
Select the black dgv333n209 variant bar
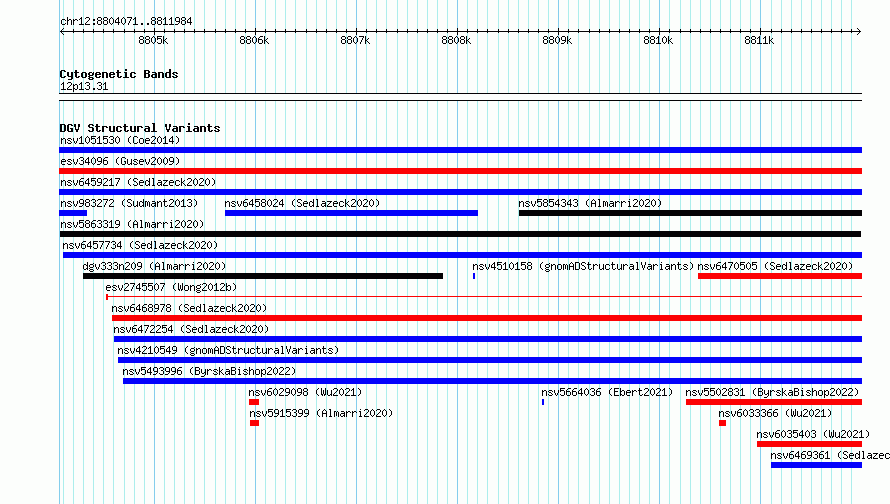point(263,276)
